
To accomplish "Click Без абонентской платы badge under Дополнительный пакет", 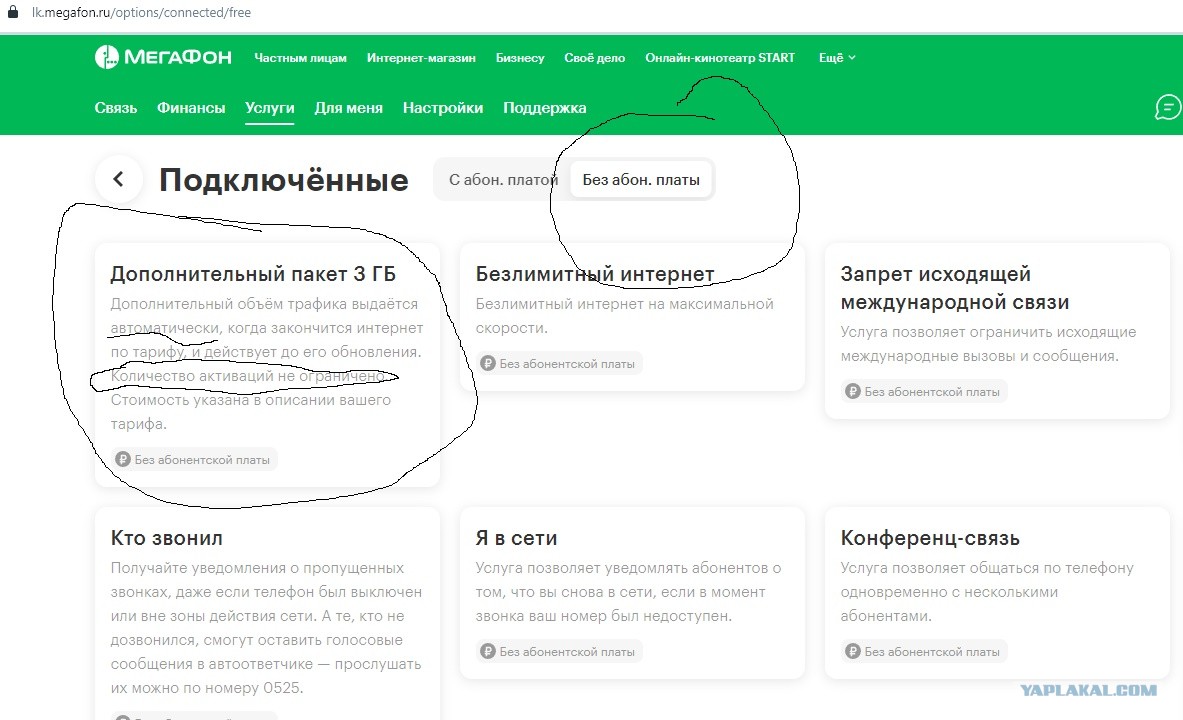I will coord(195,460).
